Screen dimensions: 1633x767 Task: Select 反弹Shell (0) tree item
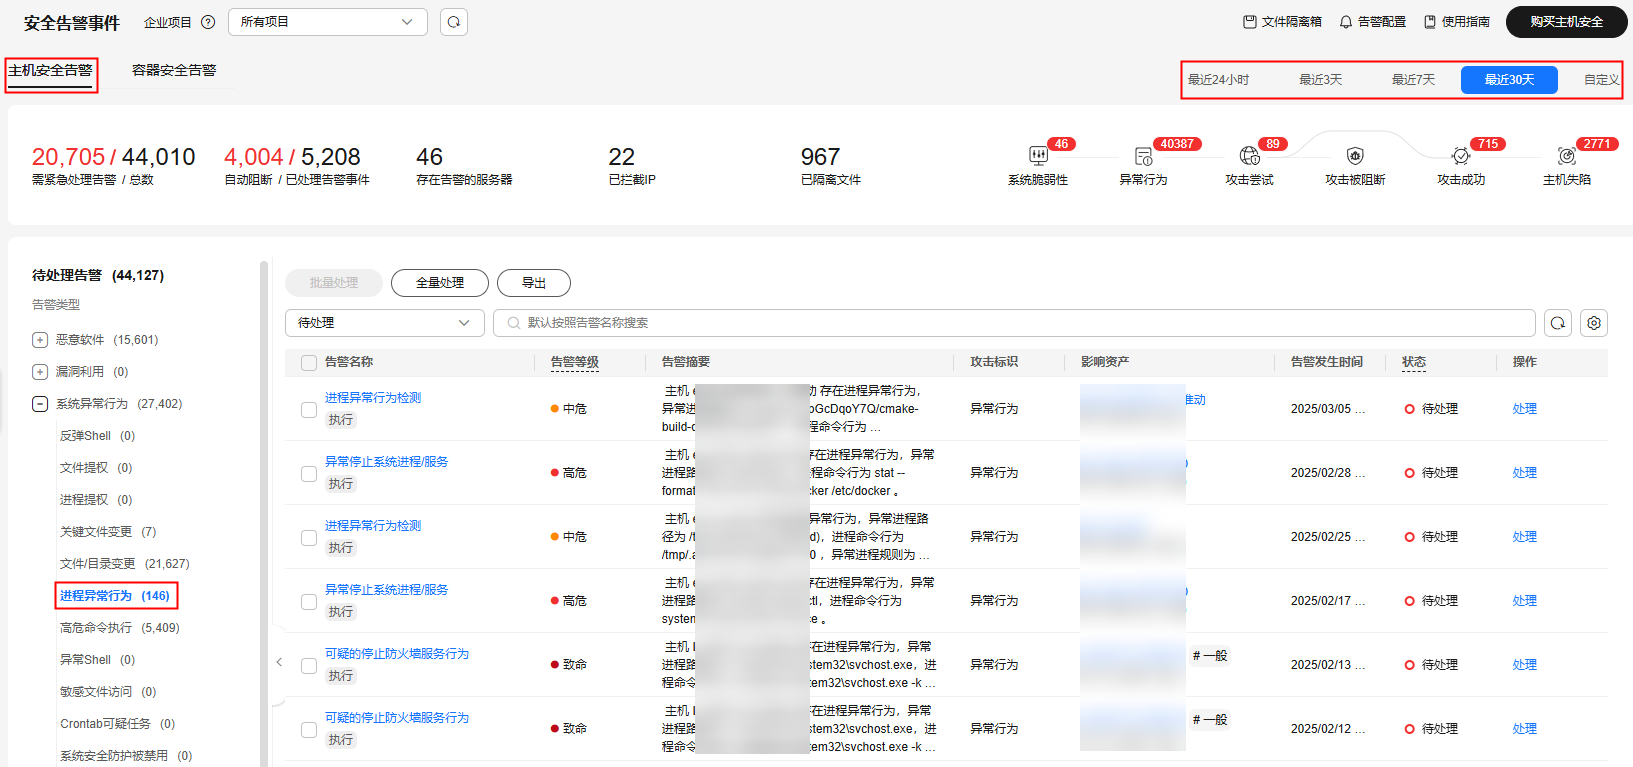pyautogui.click(x=97, y=436)
